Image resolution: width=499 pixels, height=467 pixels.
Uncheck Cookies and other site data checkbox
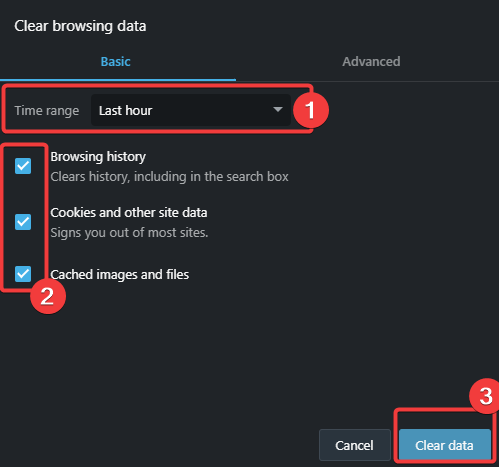23,222
